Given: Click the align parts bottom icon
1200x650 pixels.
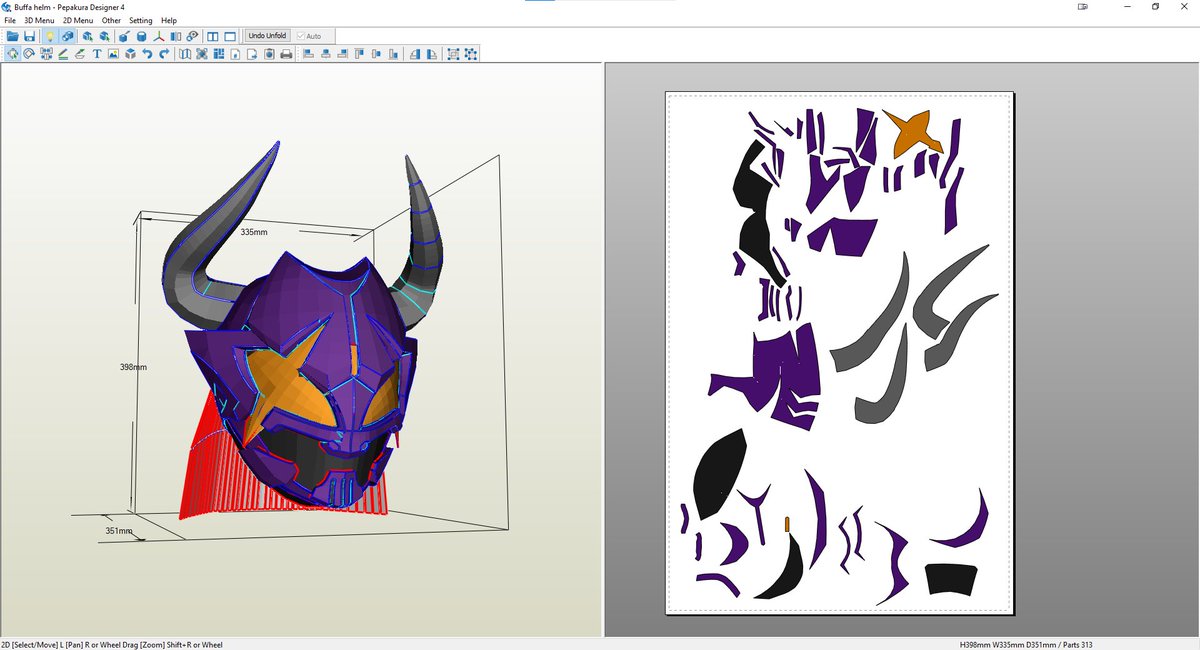Looking at the screenshot, I should point(393,53).
